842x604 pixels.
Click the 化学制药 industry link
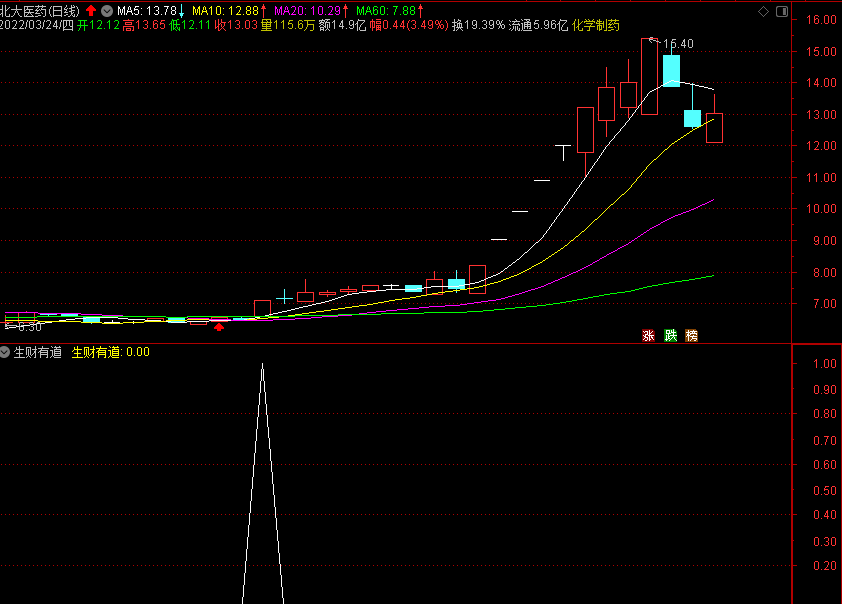tap(596, 25)
